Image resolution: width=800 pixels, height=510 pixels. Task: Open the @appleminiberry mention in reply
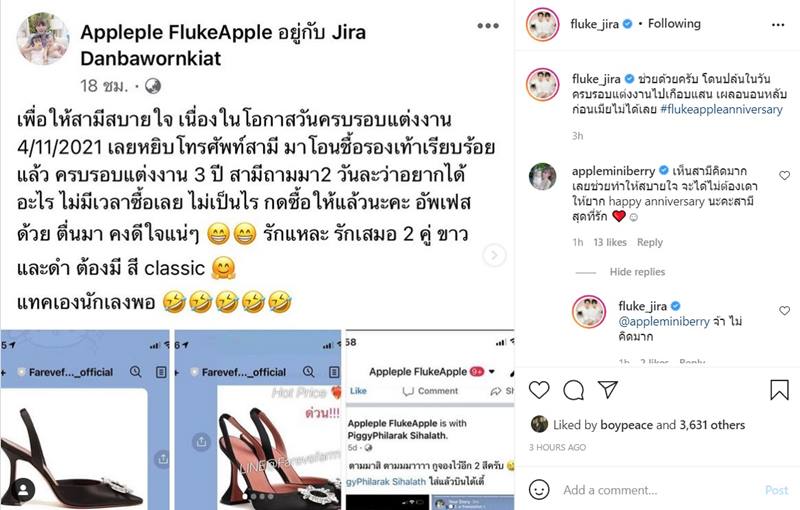664,321
